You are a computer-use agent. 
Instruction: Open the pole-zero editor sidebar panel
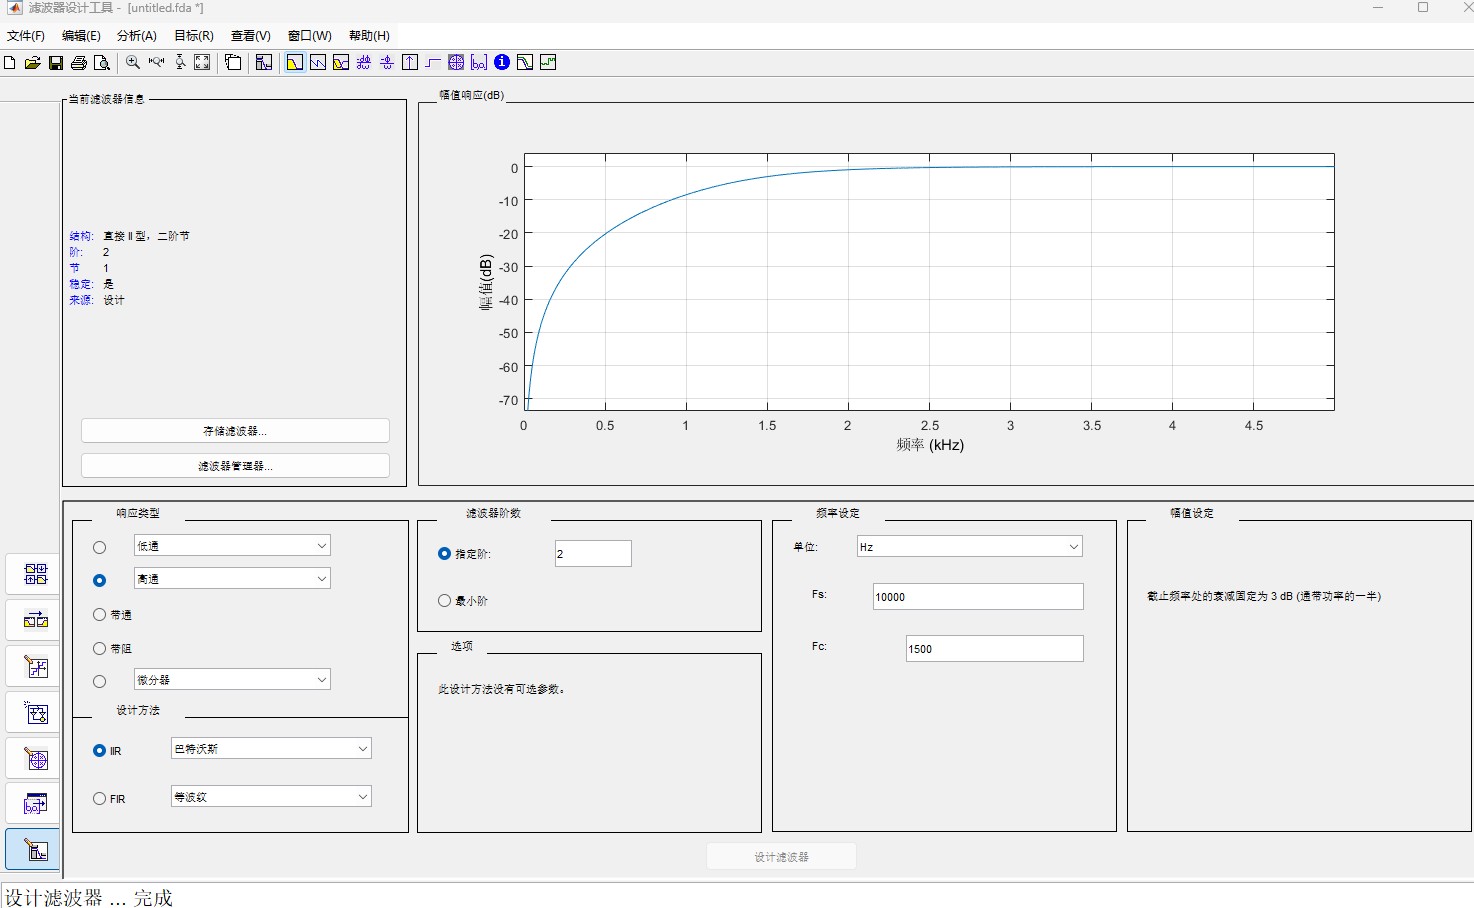click(36, 759)
